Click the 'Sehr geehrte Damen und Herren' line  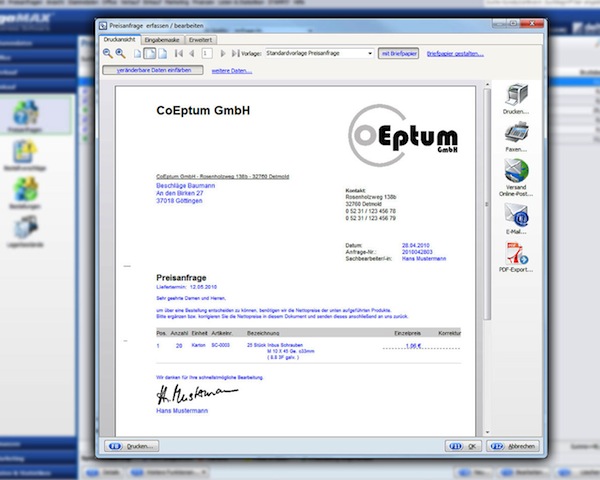[191, 298]
